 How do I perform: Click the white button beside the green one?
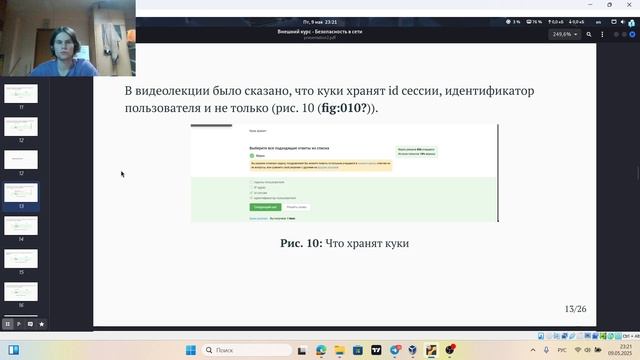tap(296, 207)
